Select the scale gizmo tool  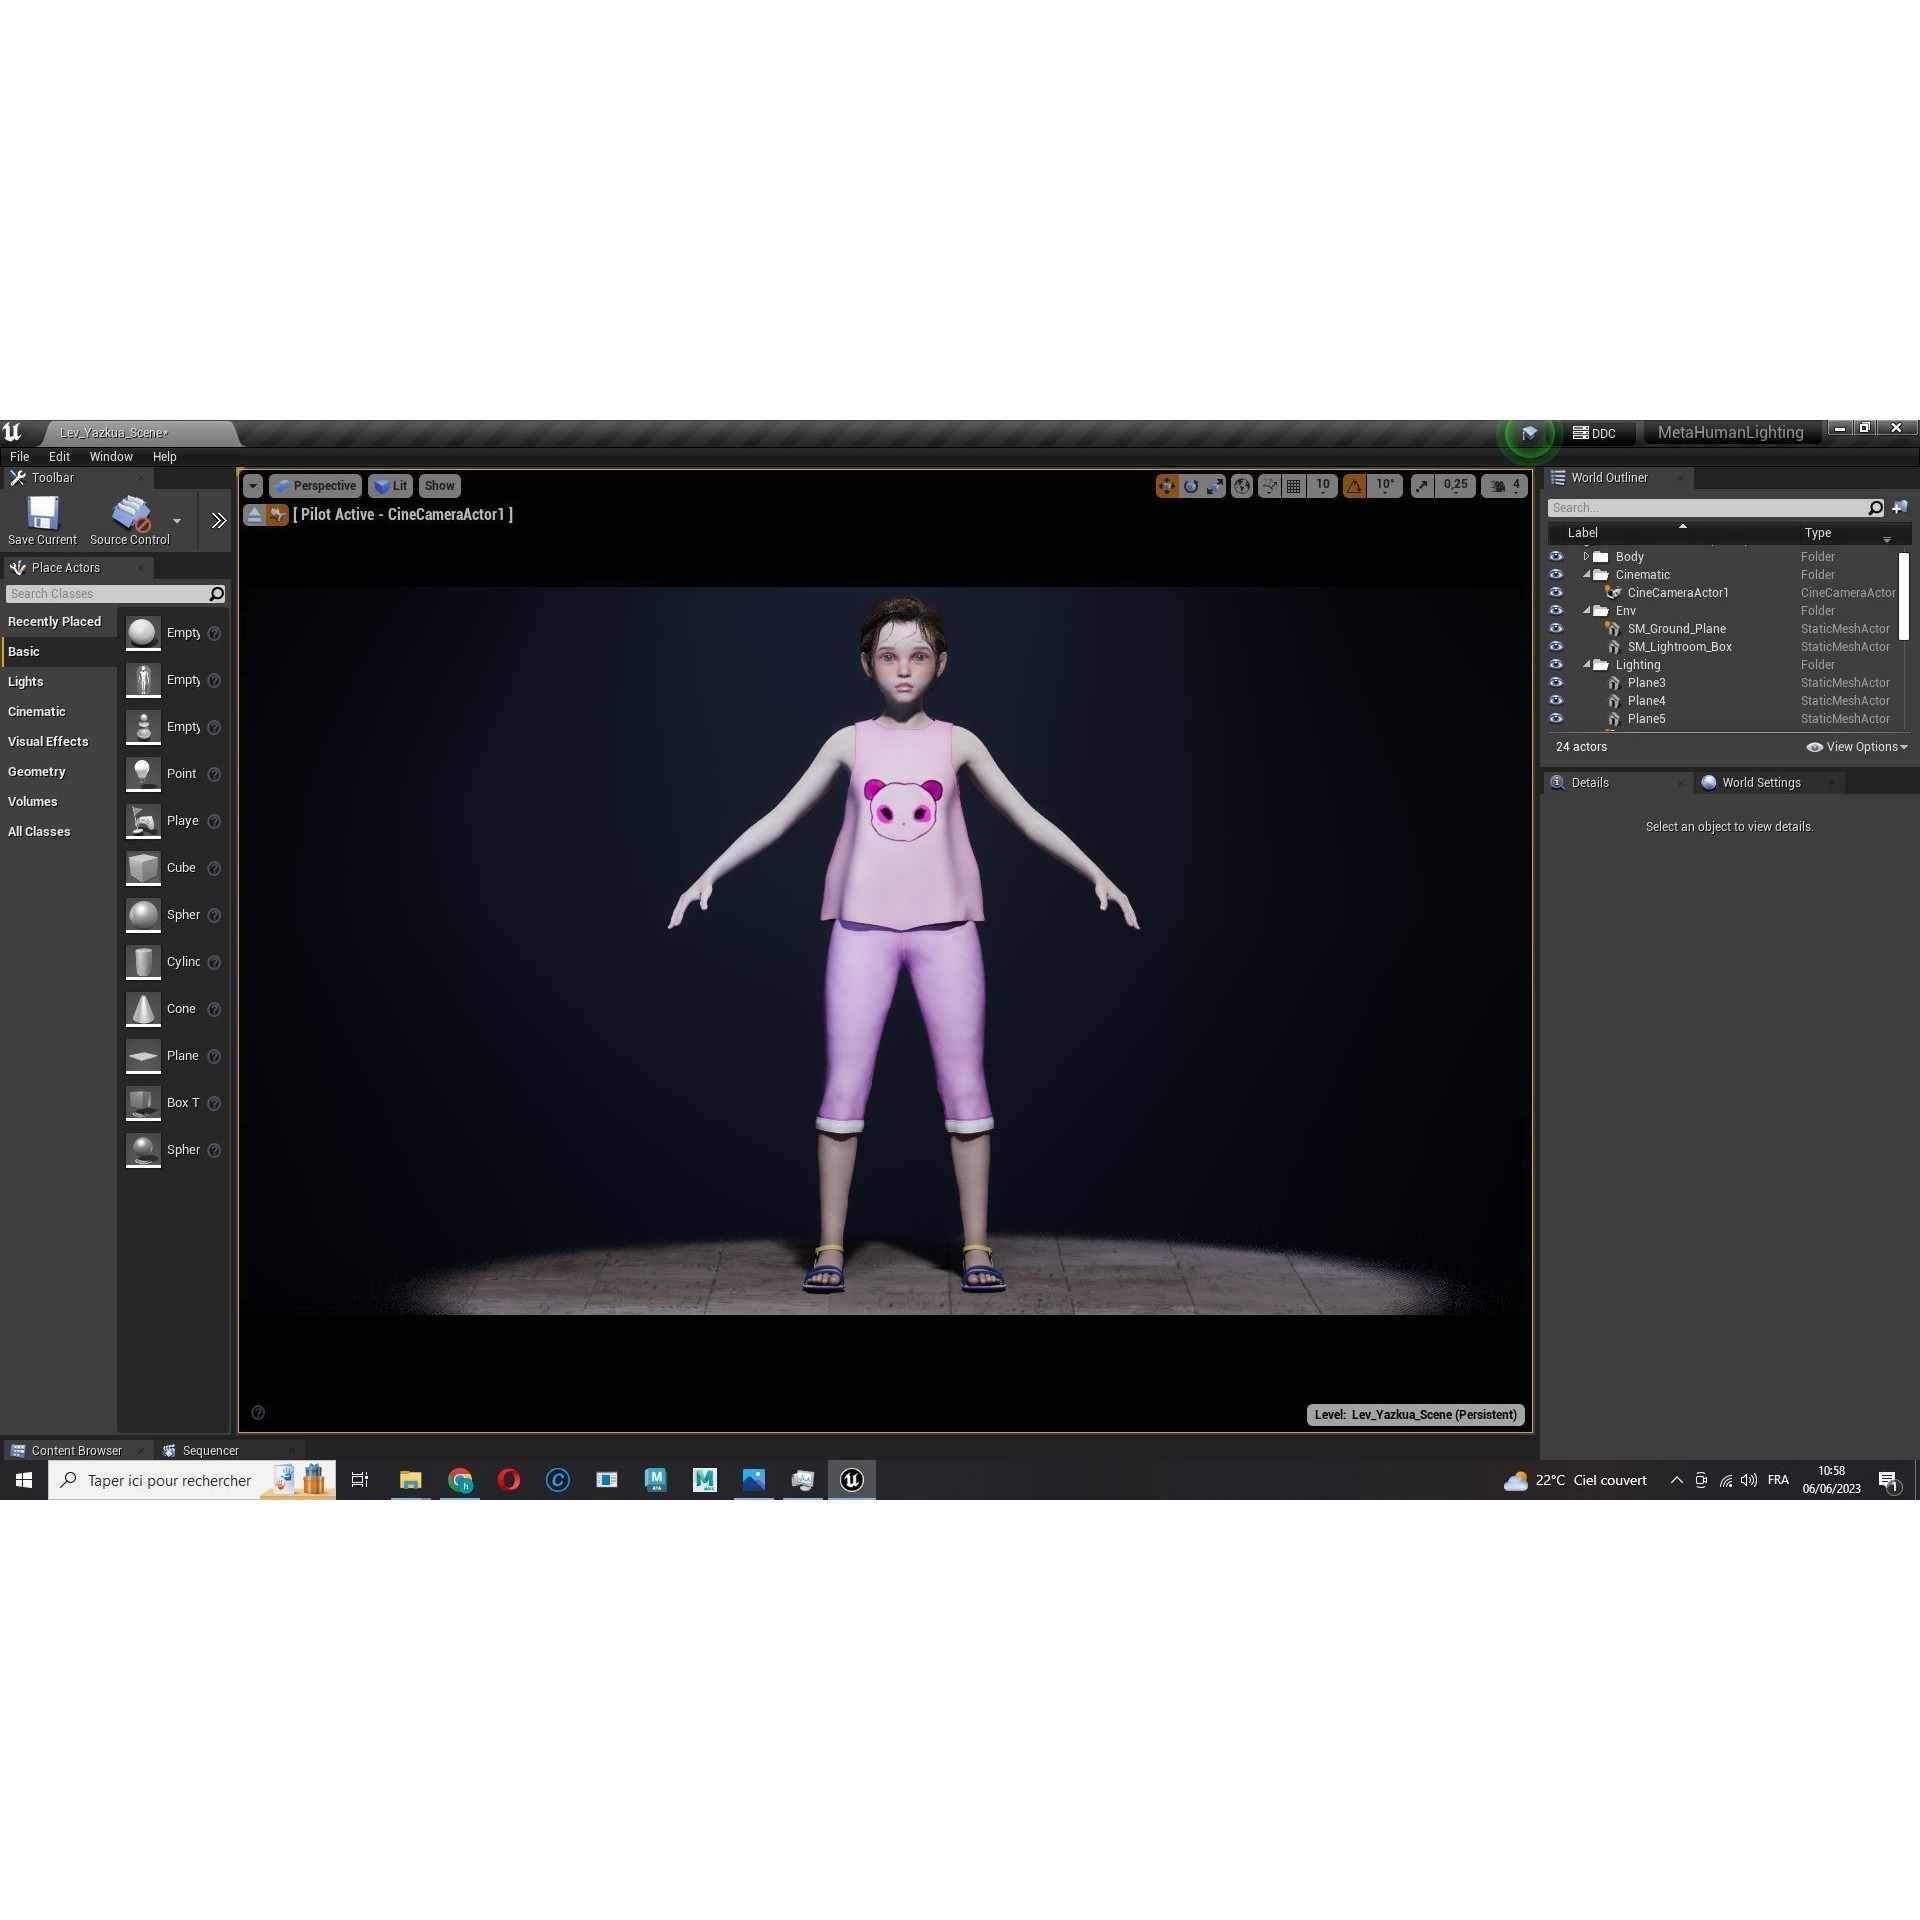click(1216, 486)
